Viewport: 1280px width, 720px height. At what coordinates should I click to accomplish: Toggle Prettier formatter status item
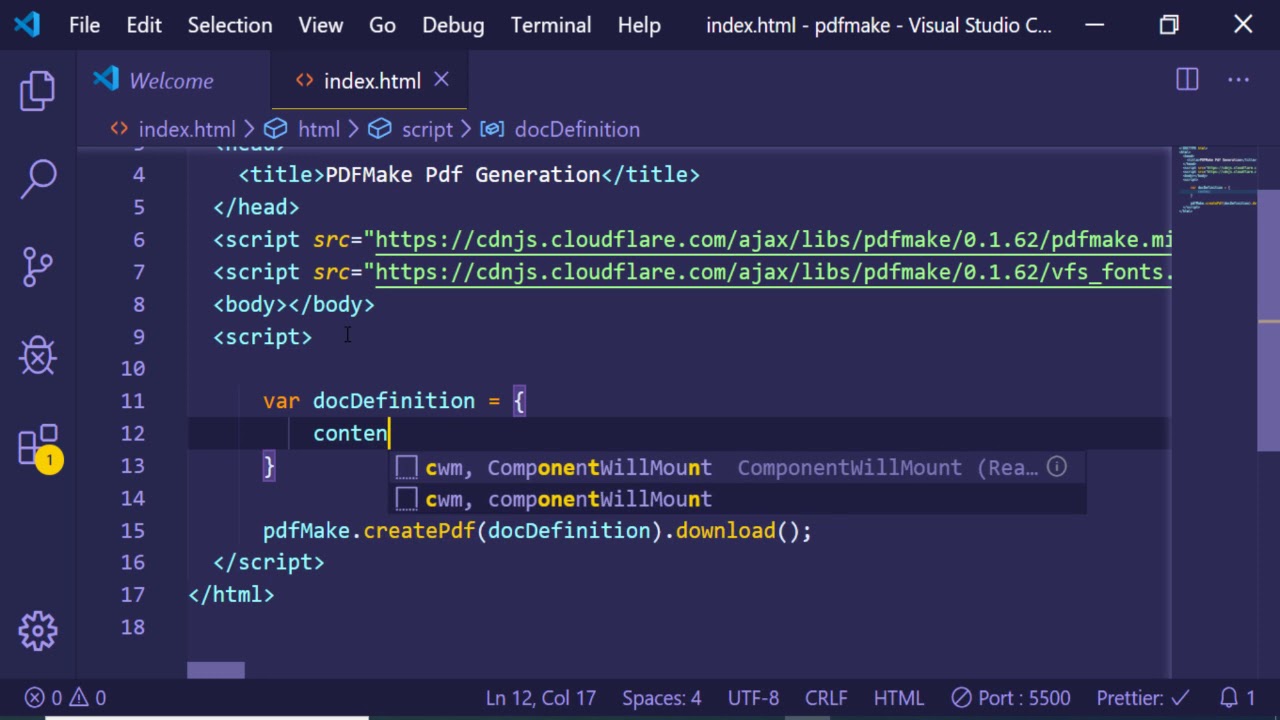pos(1143,698)
